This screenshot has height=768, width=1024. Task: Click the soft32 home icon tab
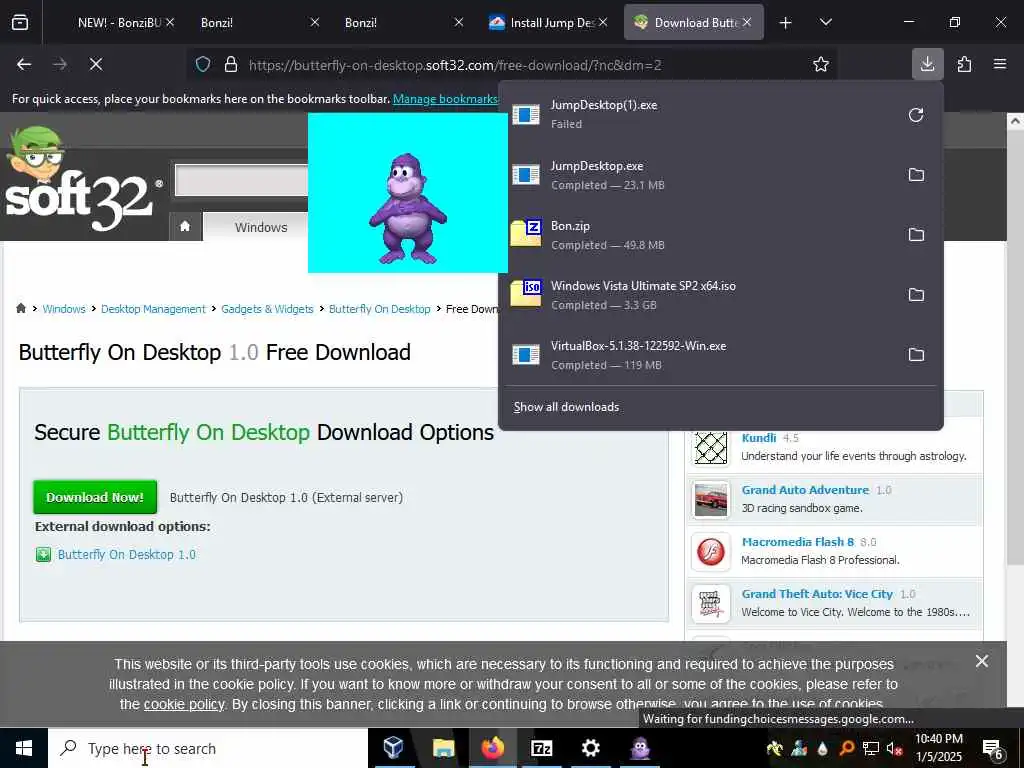tap(185, 226)
